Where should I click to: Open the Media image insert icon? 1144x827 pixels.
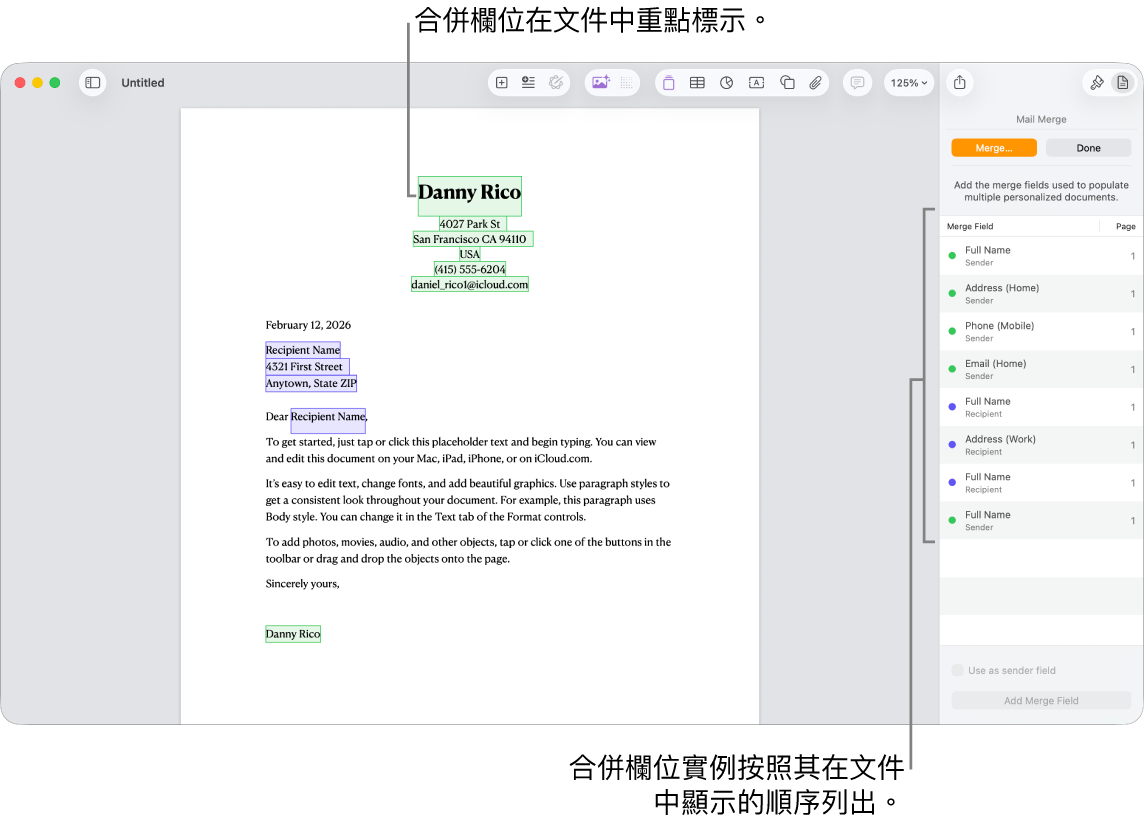[x=600, y=82]
